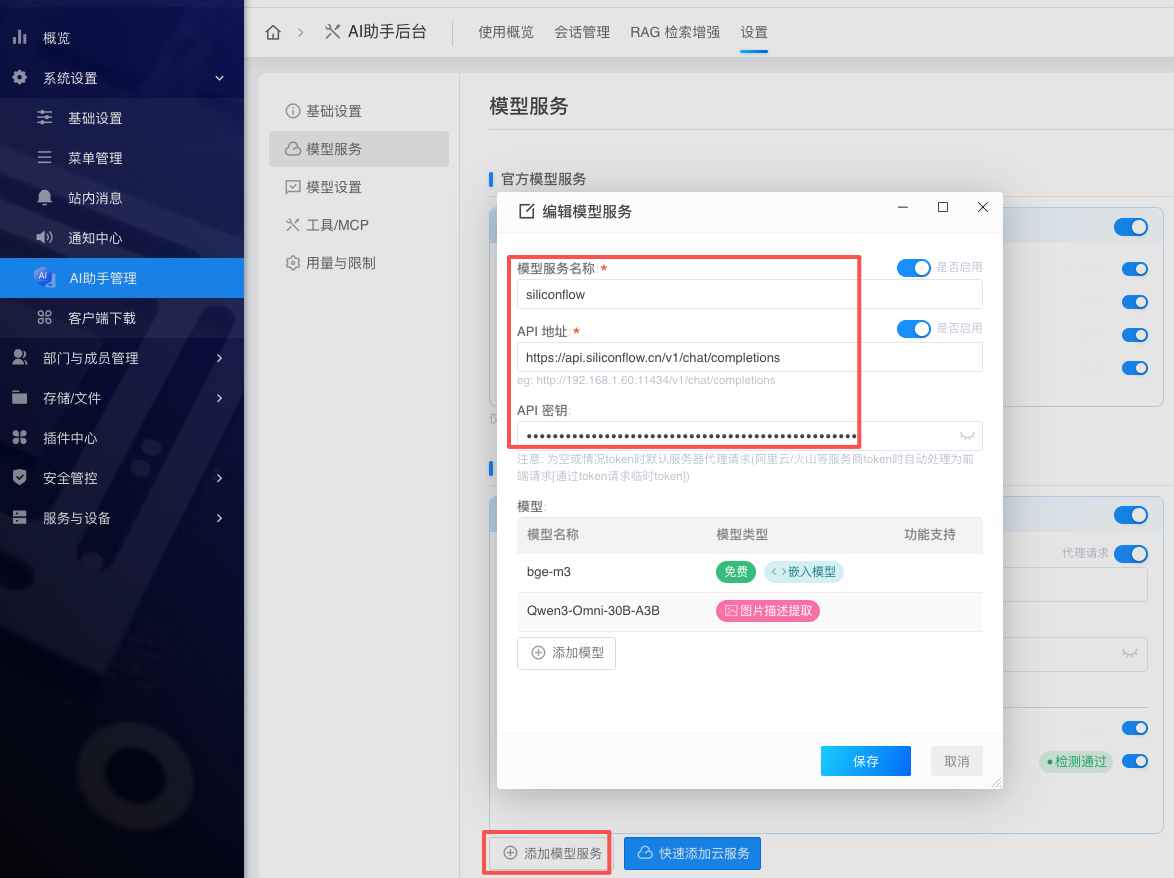The image size is (1174, 878).
Task: Click the 快速添加云服务 button
Action: pyautogui.click(x=692, y=853)
